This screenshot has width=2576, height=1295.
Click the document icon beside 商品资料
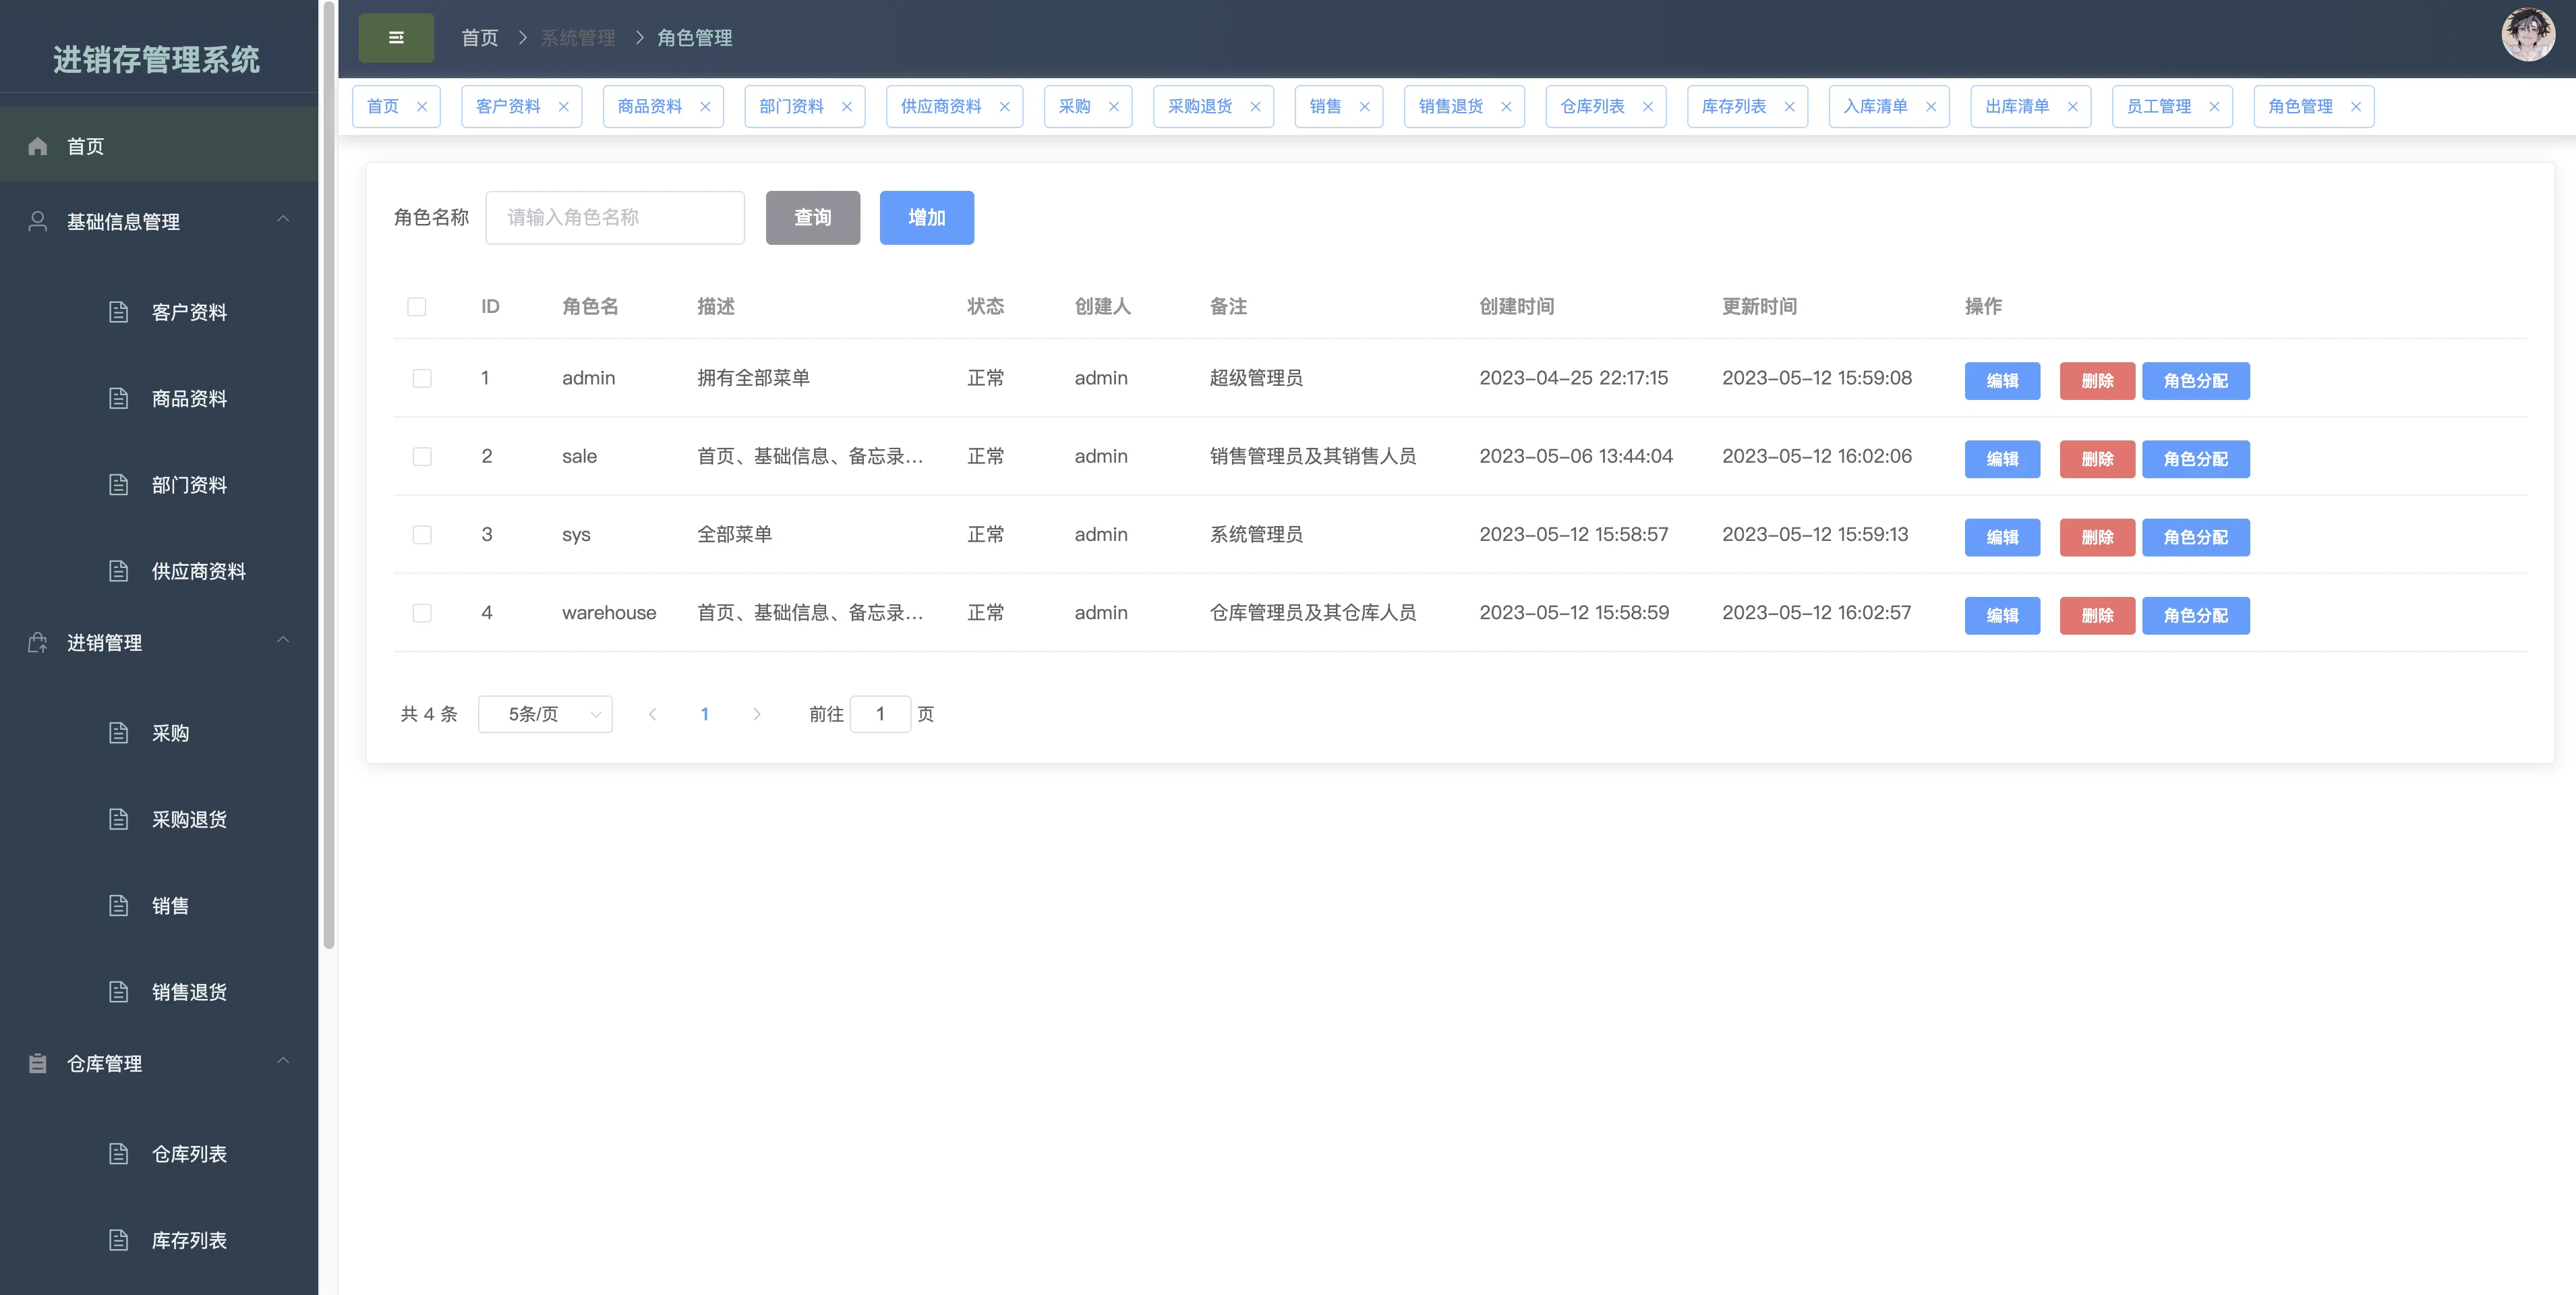[x=118, y=398]
